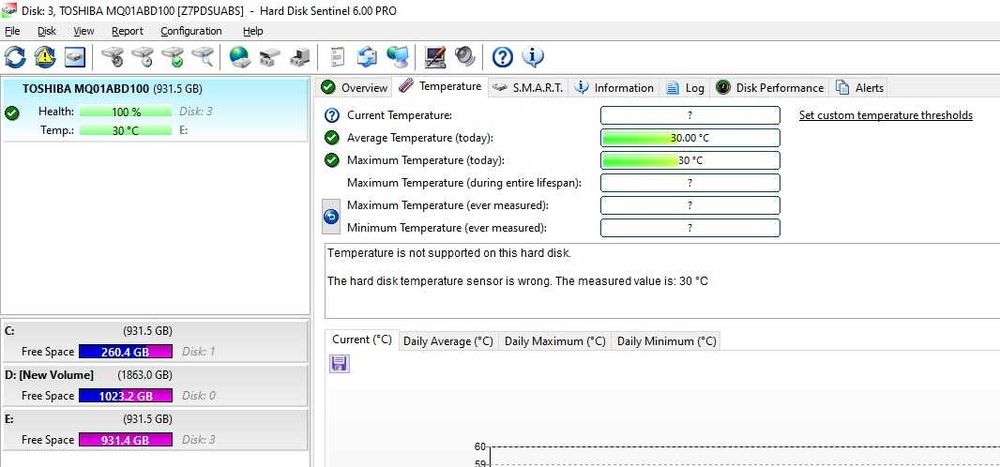
Task: Click green status check beside Health
Action: pos(11,113)
